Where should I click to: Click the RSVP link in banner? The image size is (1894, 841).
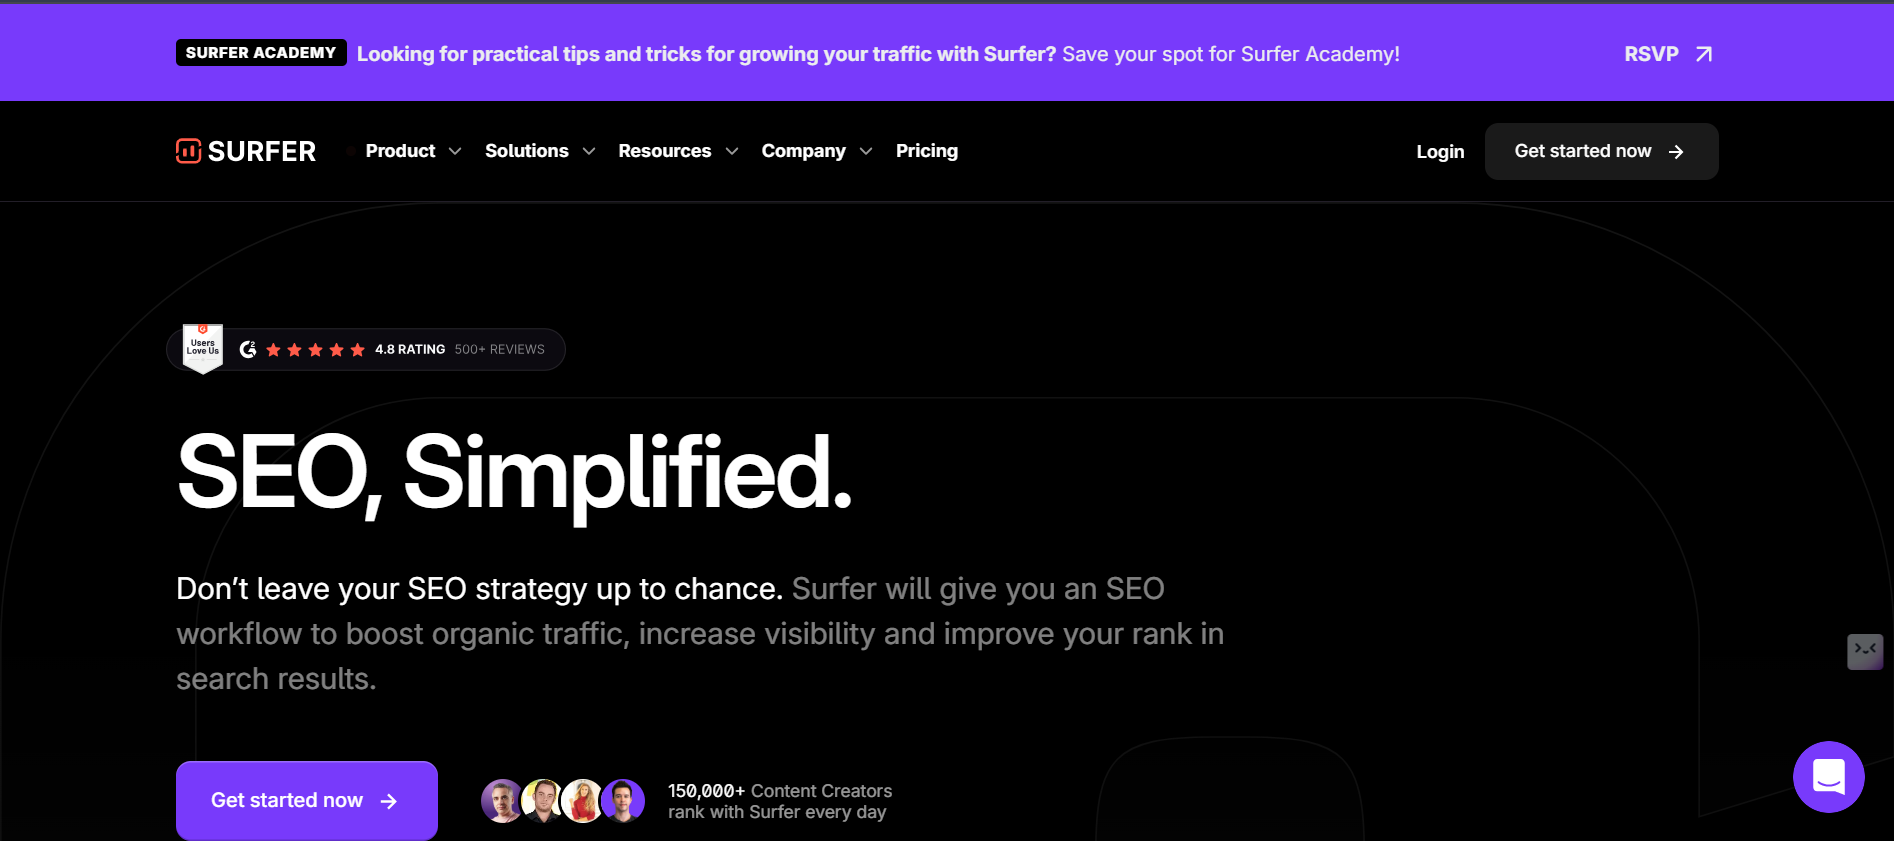(x=1651, y=54)
